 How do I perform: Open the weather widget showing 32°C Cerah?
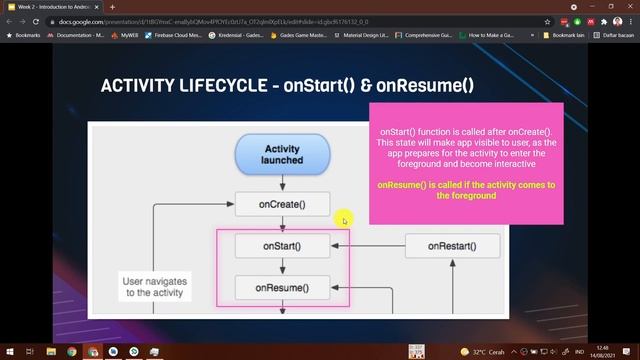482,352
